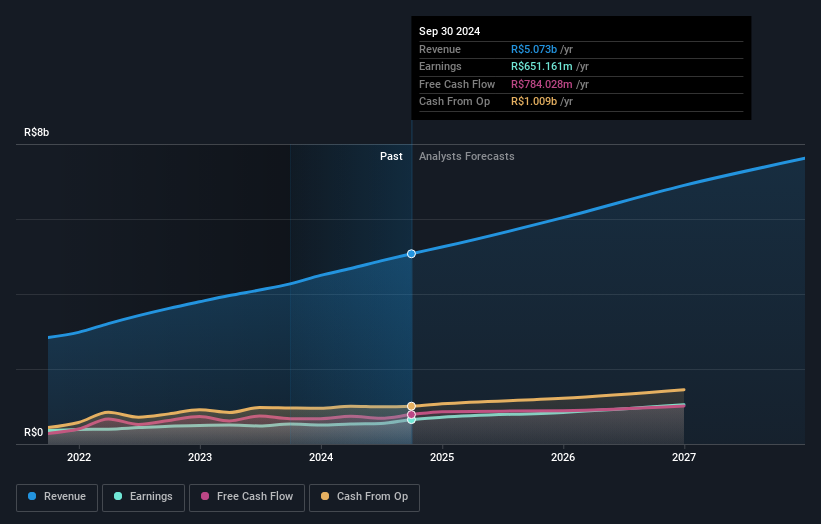Image resolution: width=821 pixels, height=524 pixels.
Task: Select the teal Earnings data point marker
Action: pos(412,420)
